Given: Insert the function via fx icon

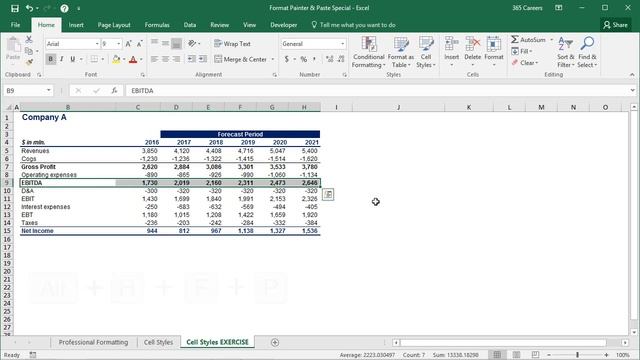Looking at the screenshot, I should 114,91.
